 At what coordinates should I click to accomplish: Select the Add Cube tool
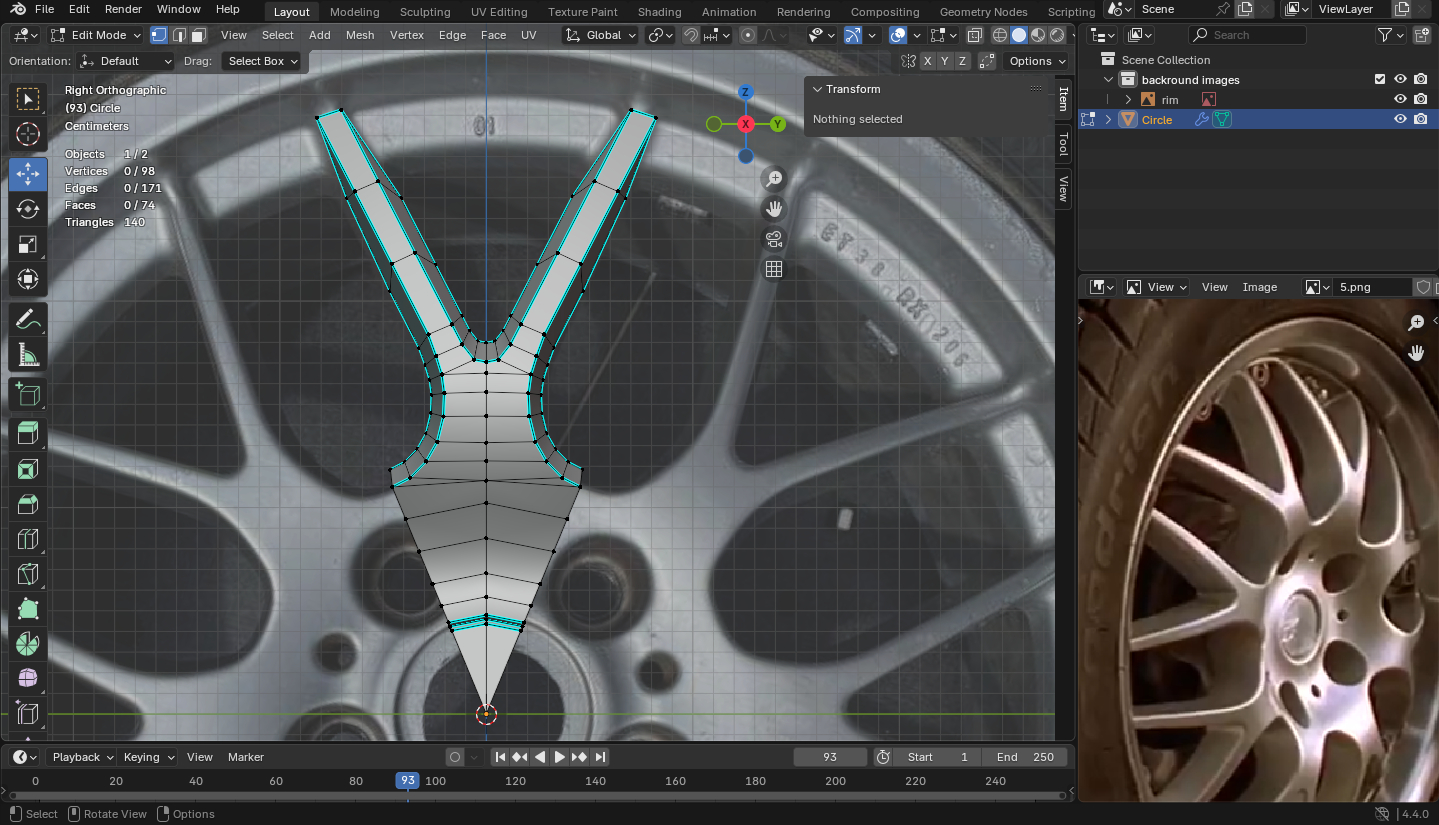pyautogui.click(x=28, y=395)
